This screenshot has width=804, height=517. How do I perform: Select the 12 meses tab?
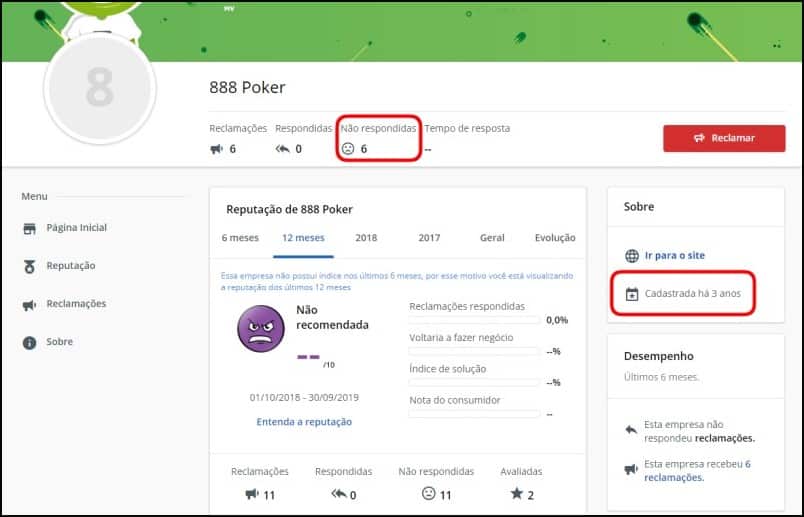point(303,238)
